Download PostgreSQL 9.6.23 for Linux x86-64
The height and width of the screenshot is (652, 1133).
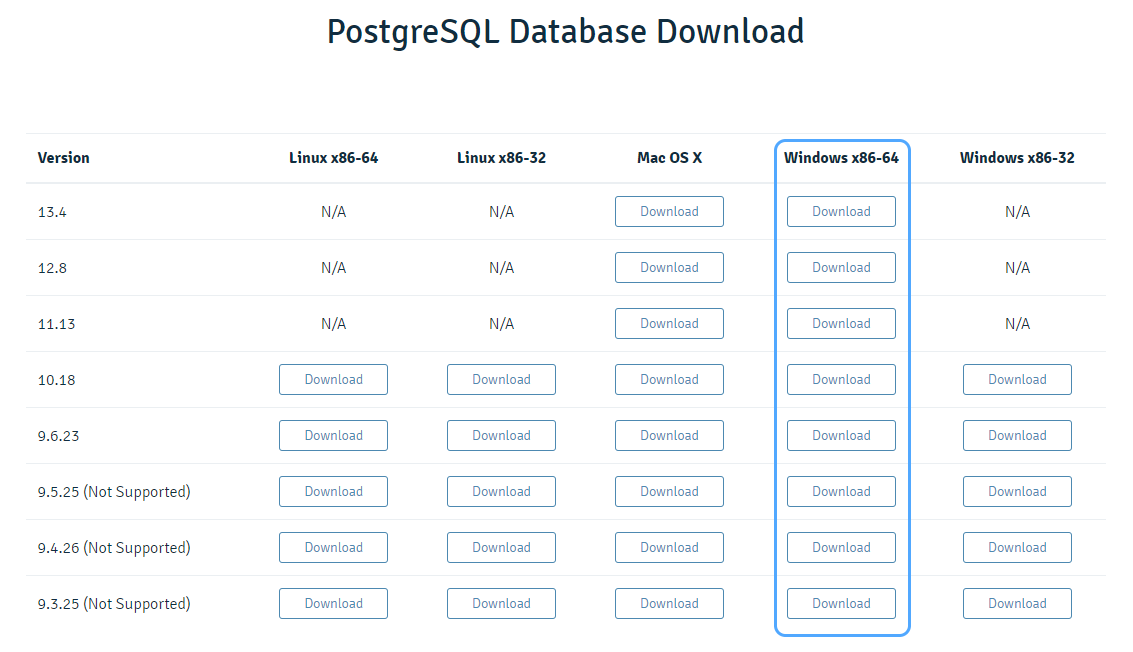coord(333,435)
